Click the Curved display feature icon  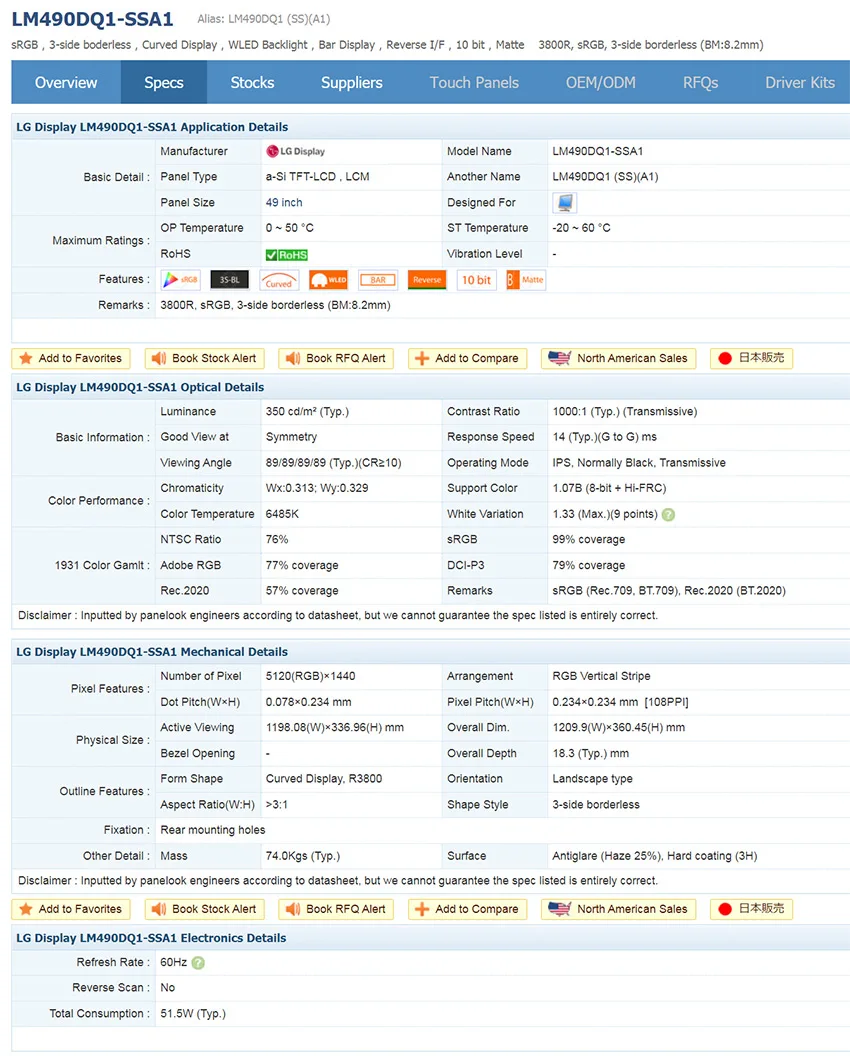[x=279, y=279]
